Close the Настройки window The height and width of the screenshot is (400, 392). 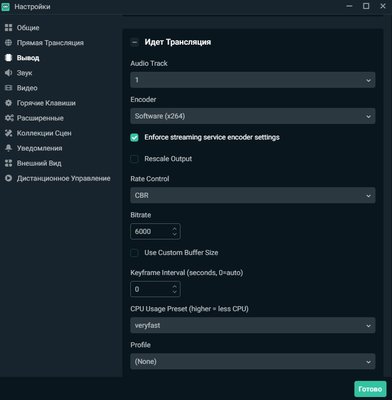coord(383,6)
